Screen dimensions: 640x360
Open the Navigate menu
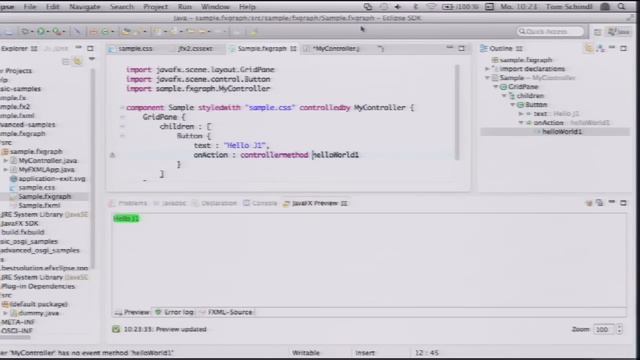(x=84, y=7)
